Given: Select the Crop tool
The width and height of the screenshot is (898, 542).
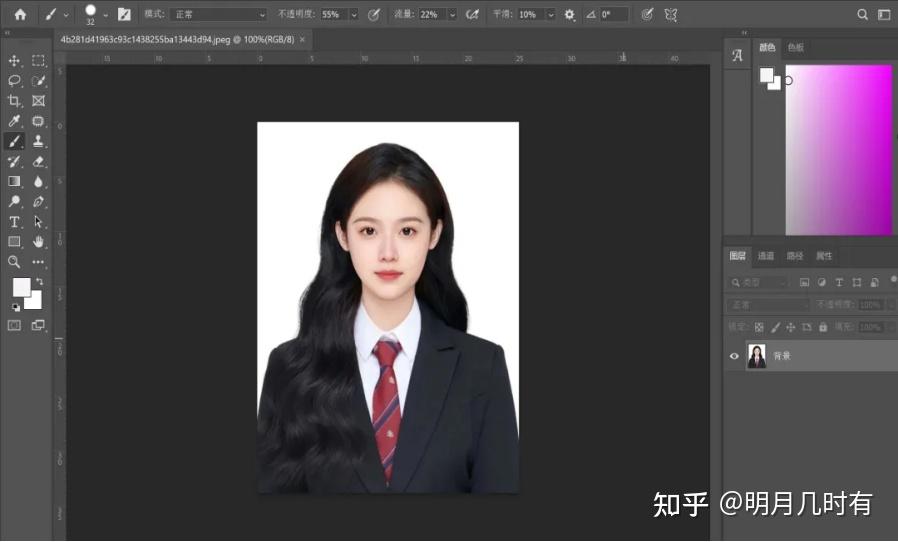Looking at the screenshot, I should [x=14, y=101].
